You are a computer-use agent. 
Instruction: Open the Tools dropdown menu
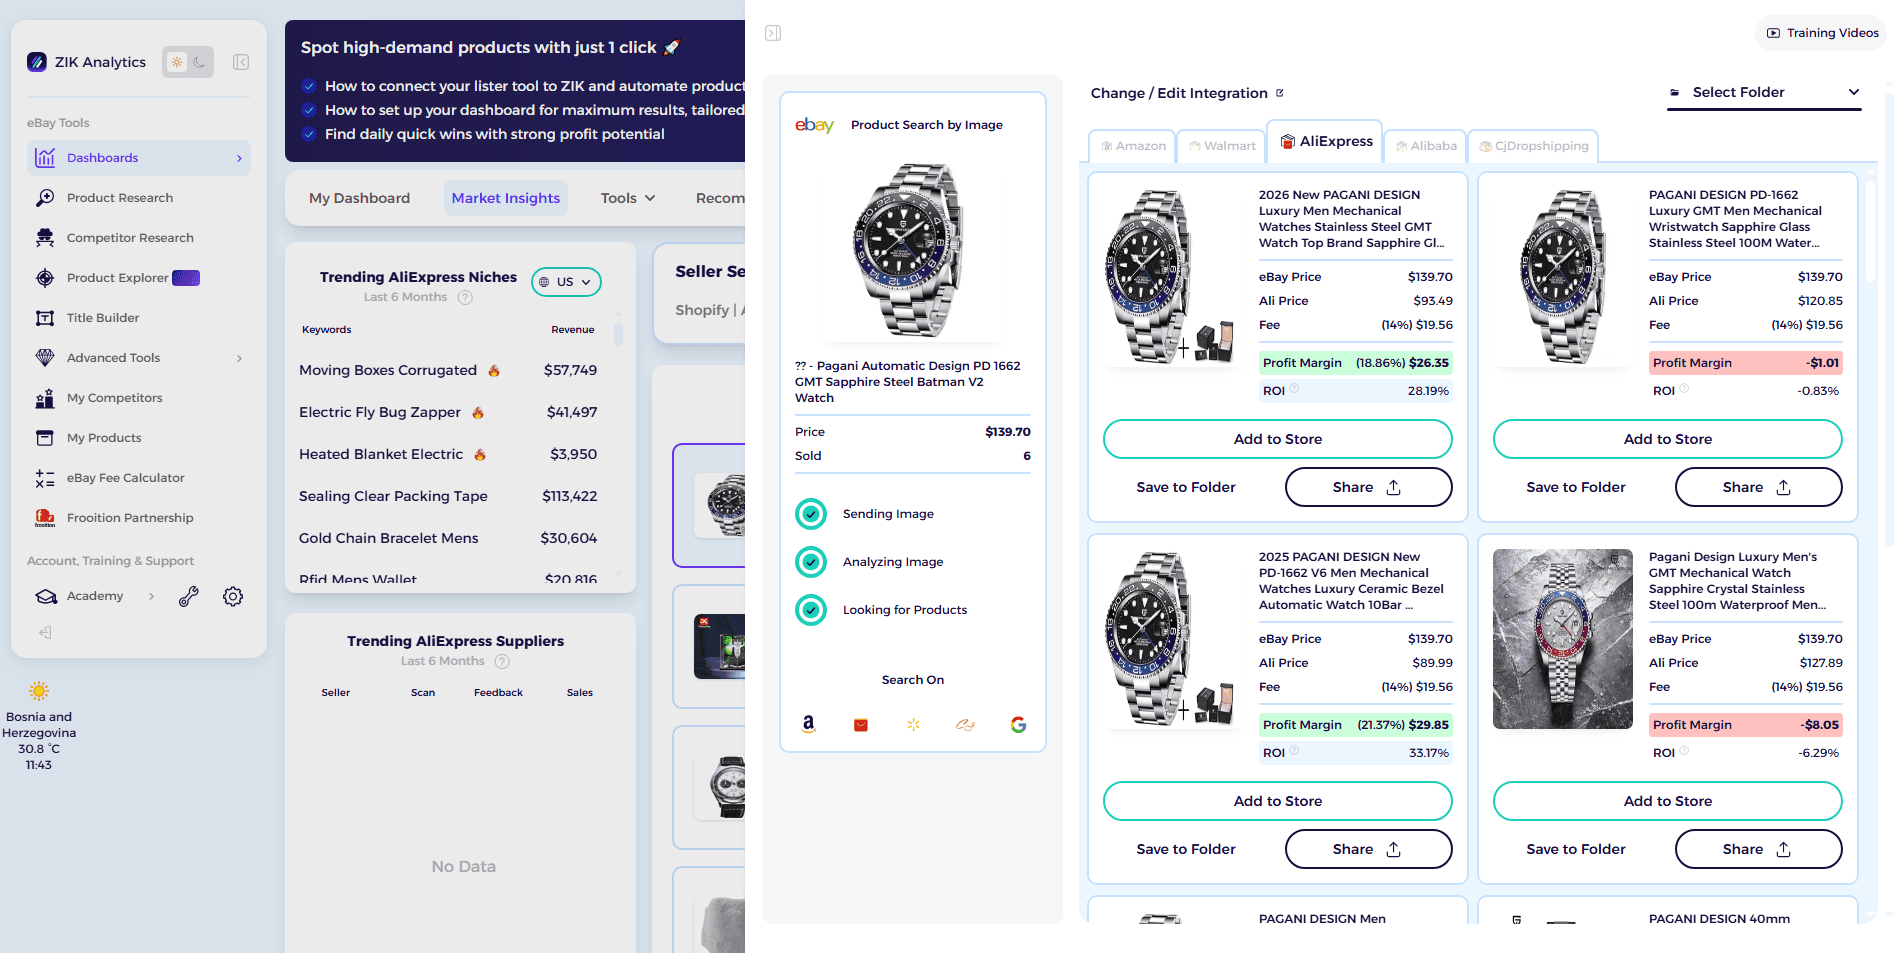point(628,198)
